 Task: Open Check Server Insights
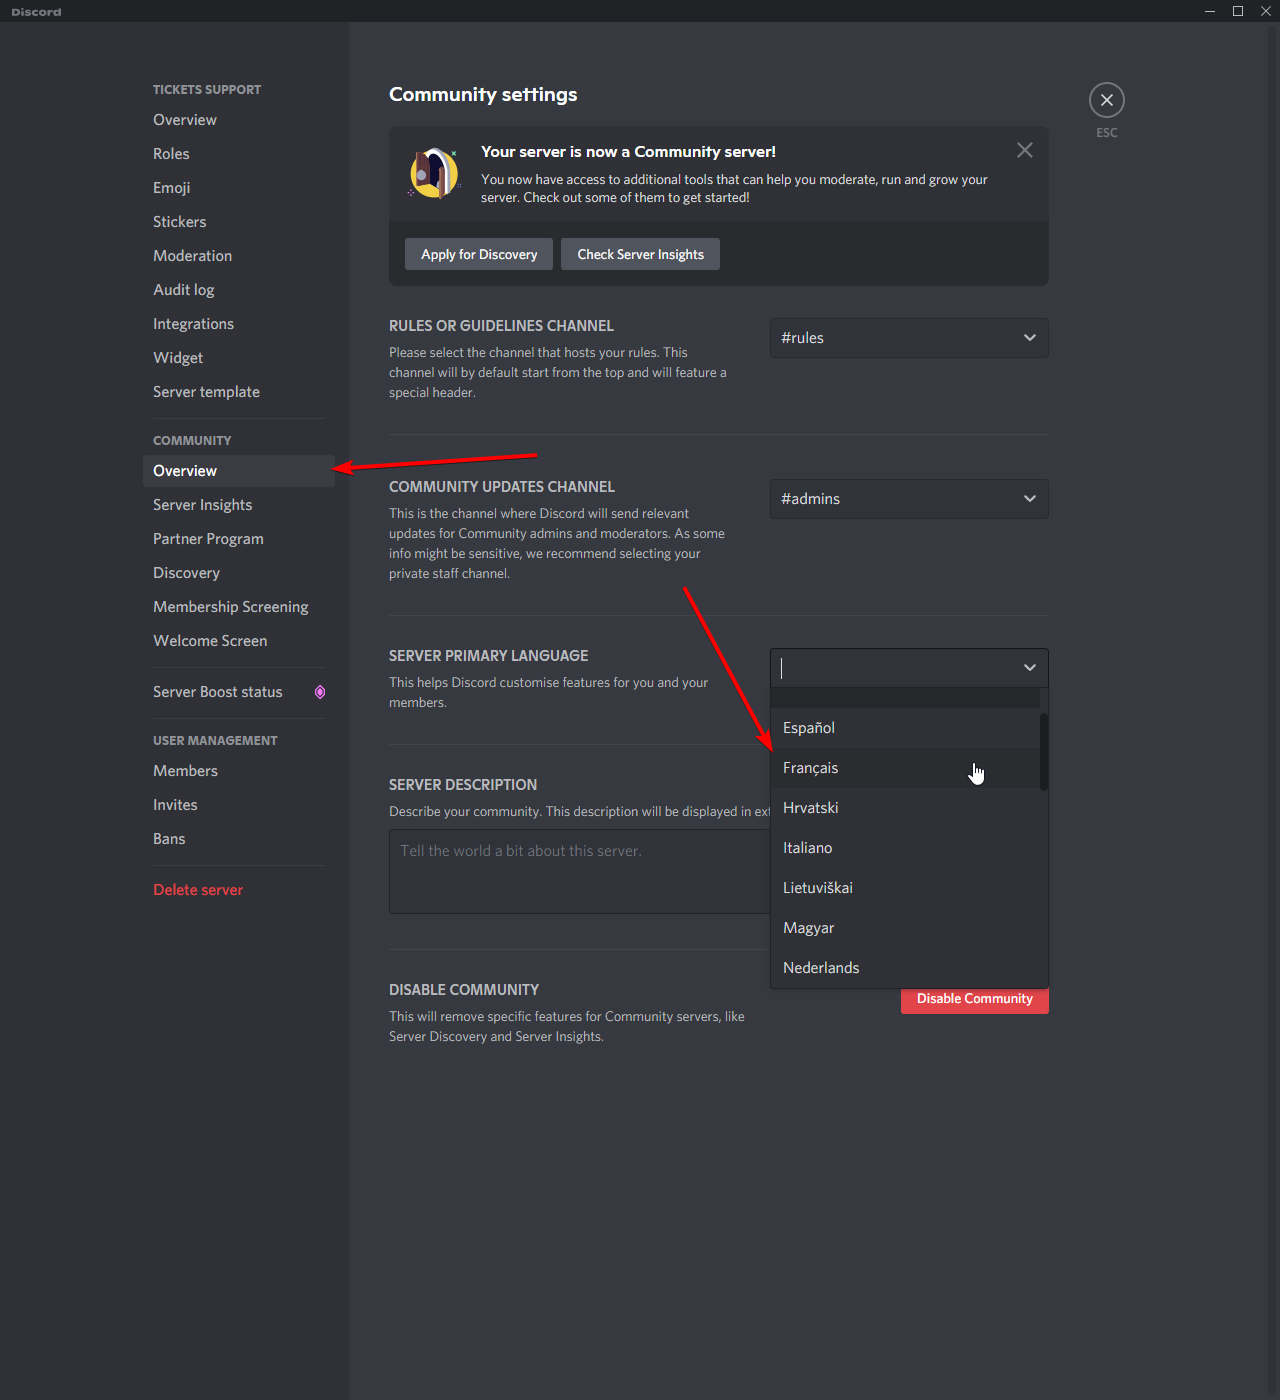[640, 255]
